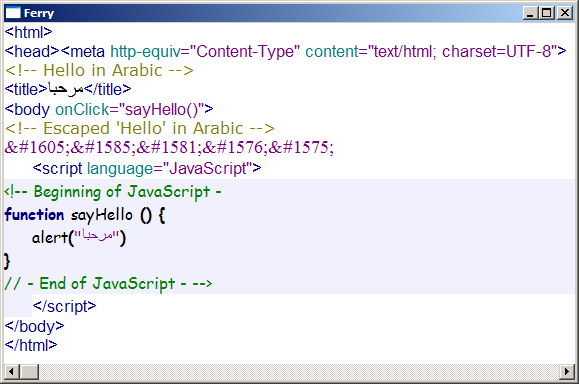Click the "Escaped 'Hello' in Arabic" comment
Screen dimensions: 579x384
(140, 128)
